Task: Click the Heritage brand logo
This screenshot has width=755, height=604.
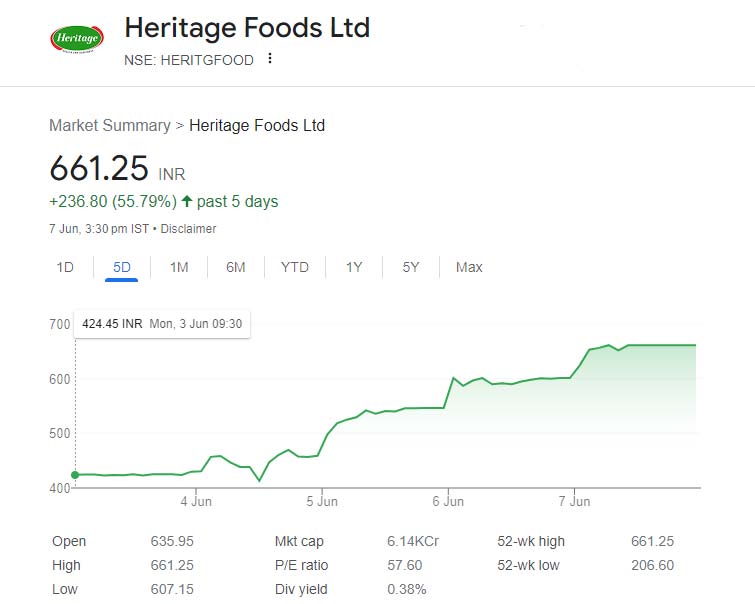Action: click(x=76, y=40)
